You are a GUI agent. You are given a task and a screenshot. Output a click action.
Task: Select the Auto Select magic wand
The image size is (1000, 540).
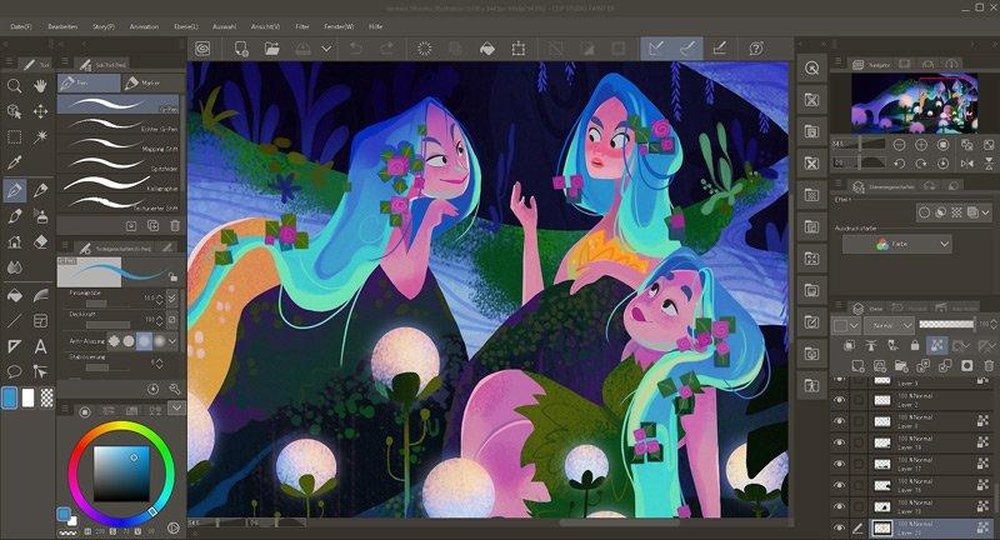41,137
